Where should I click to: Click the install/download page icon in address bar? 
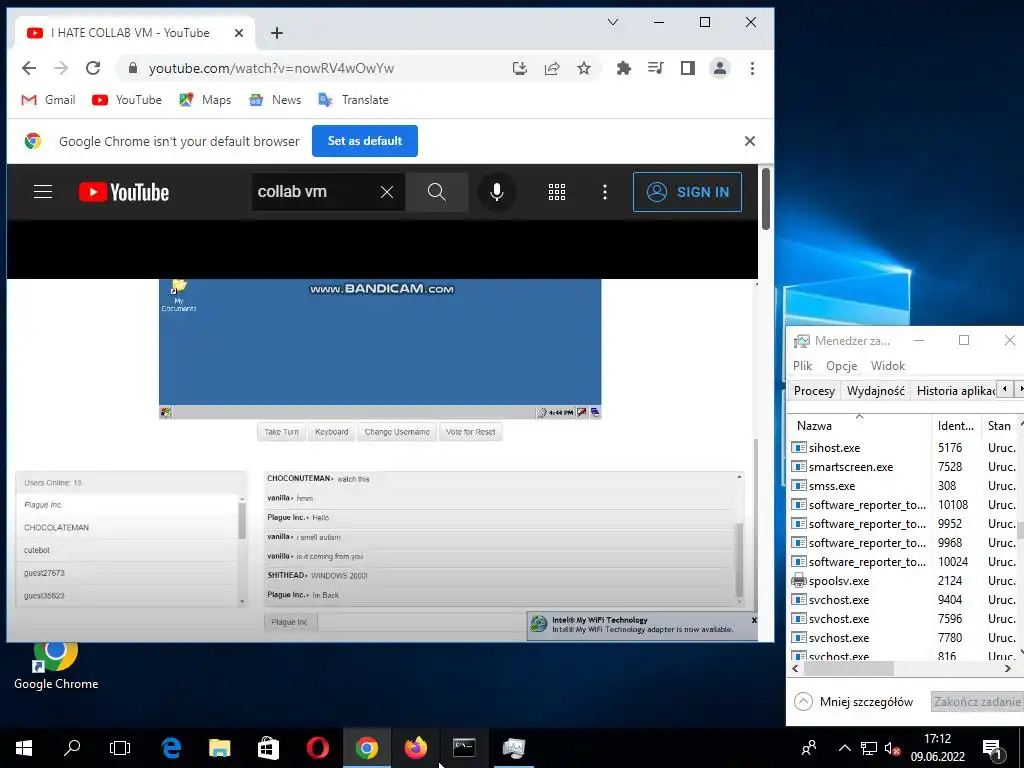[x=520, y=68]
